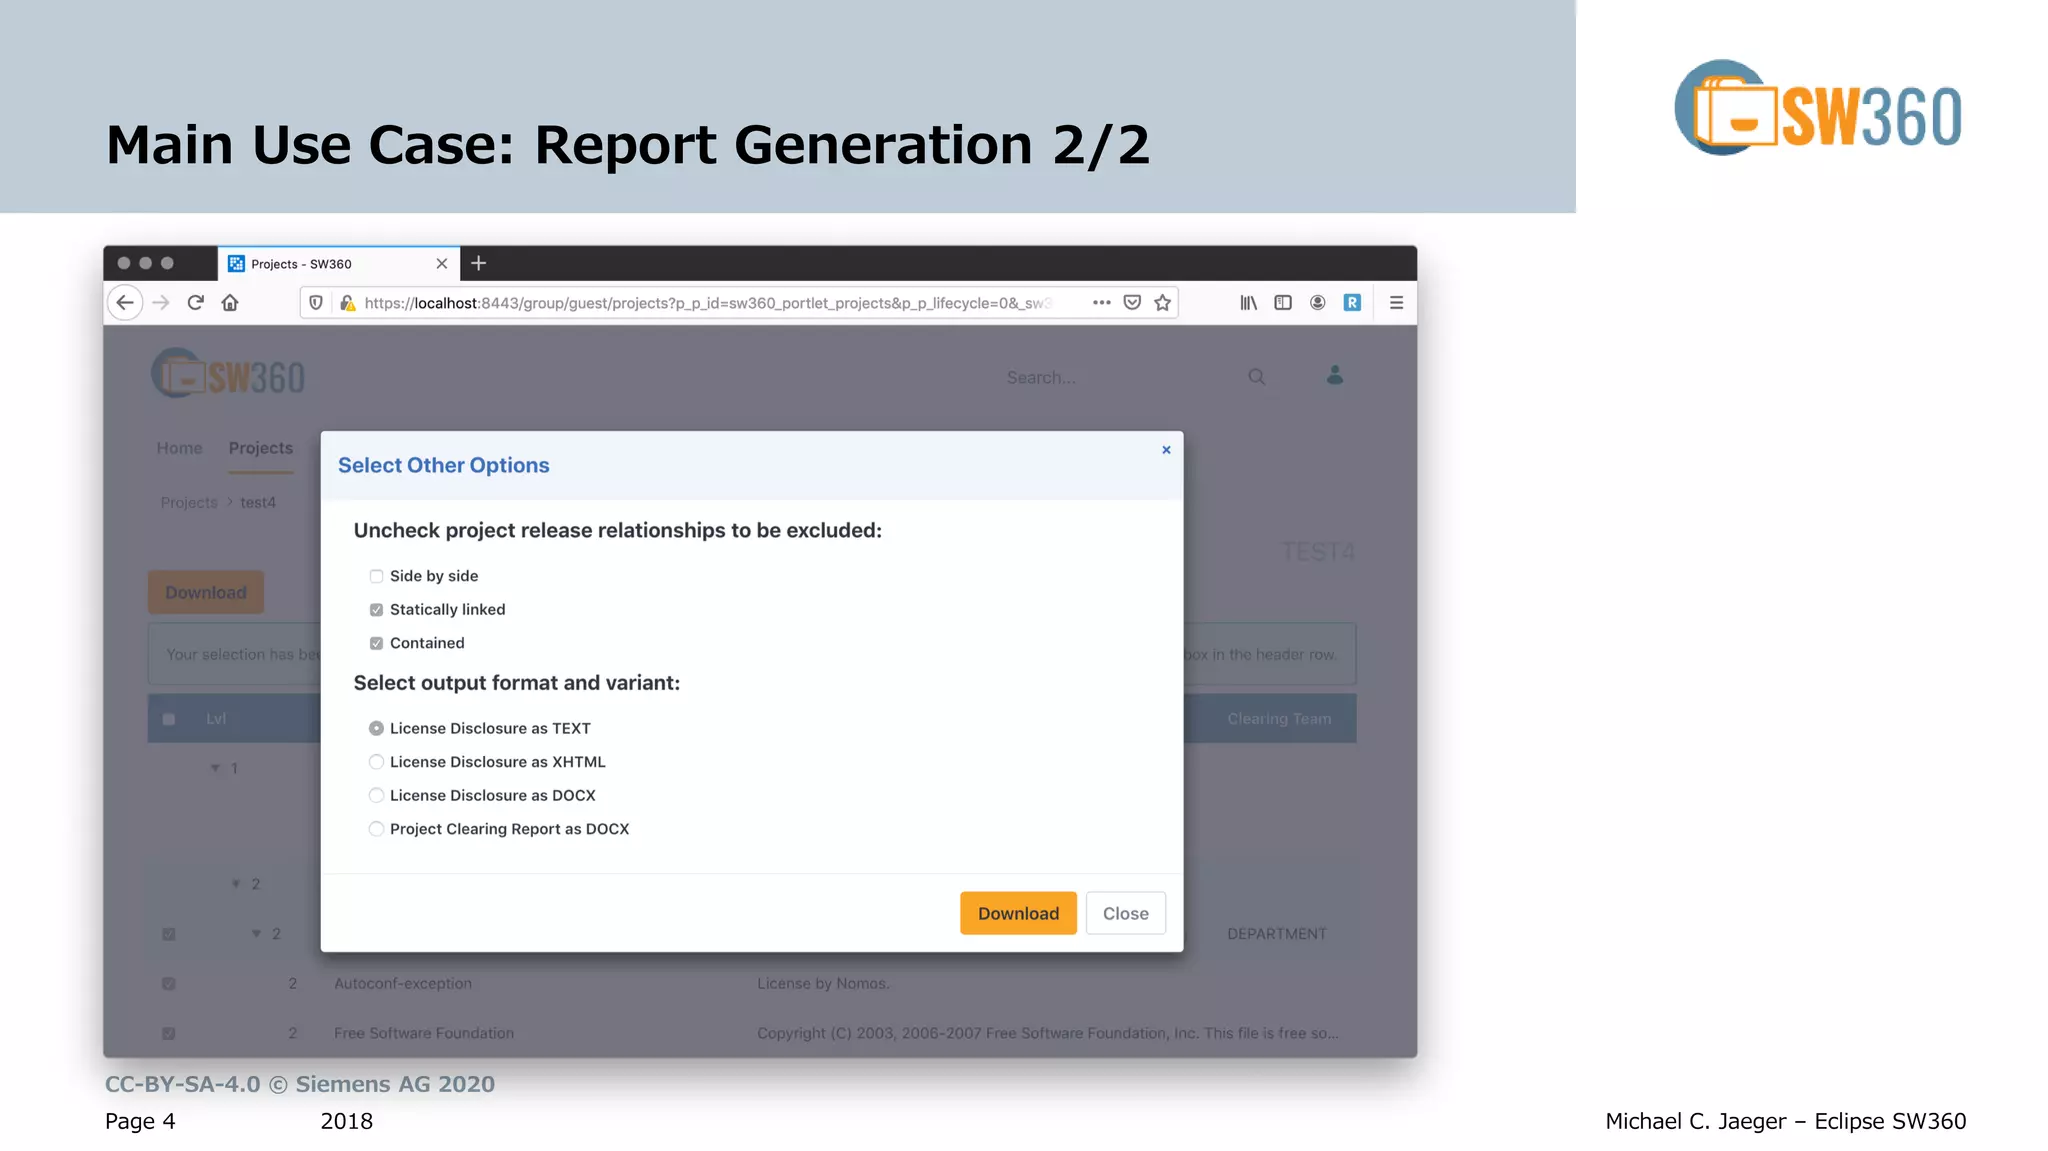Click the Autoconf-exception table cell

[403, 984]
